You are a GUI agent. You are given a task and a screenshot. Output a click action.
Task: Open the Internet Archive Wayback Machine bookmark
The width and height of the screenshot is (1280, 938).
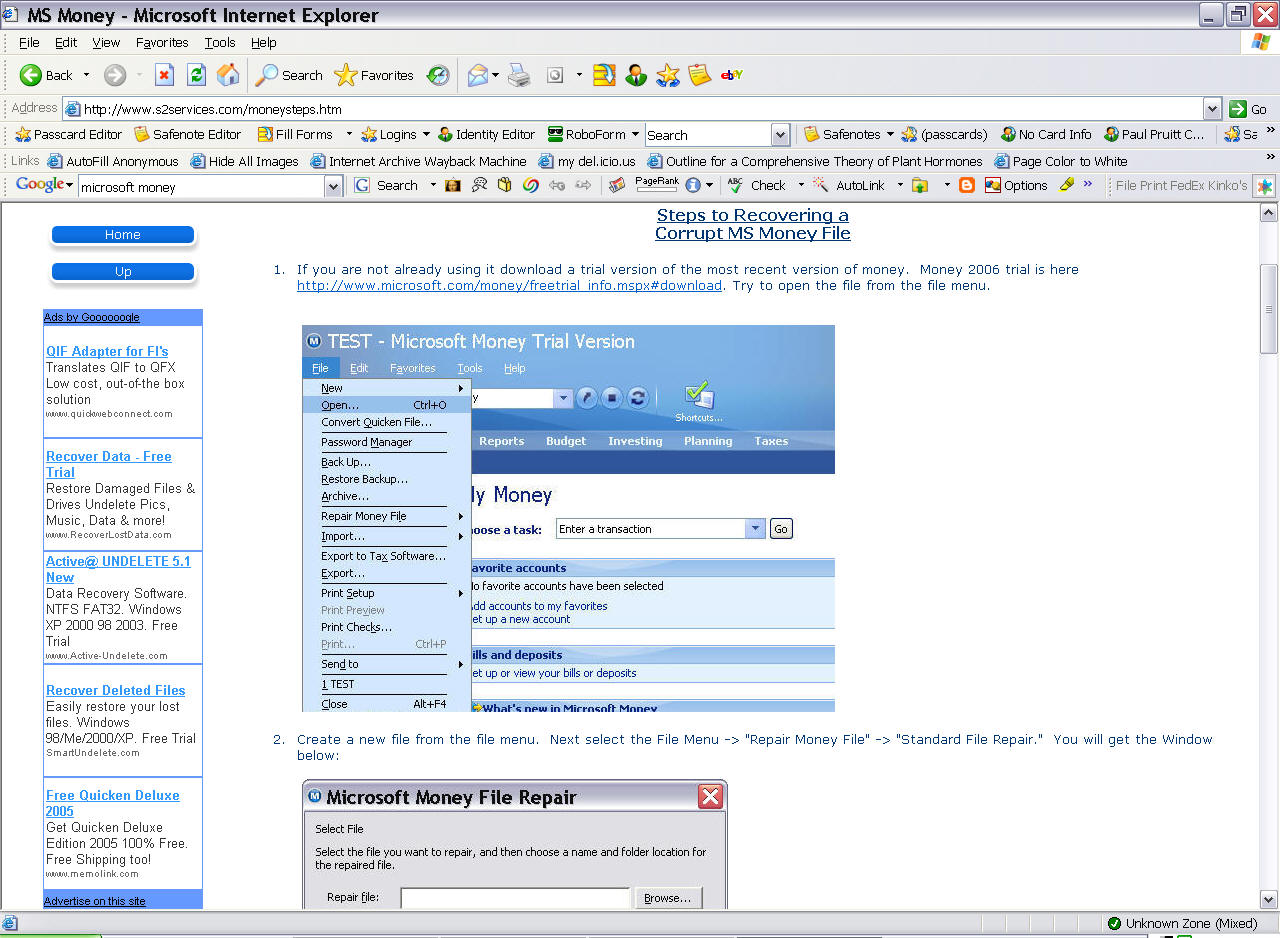pos(418,161)
